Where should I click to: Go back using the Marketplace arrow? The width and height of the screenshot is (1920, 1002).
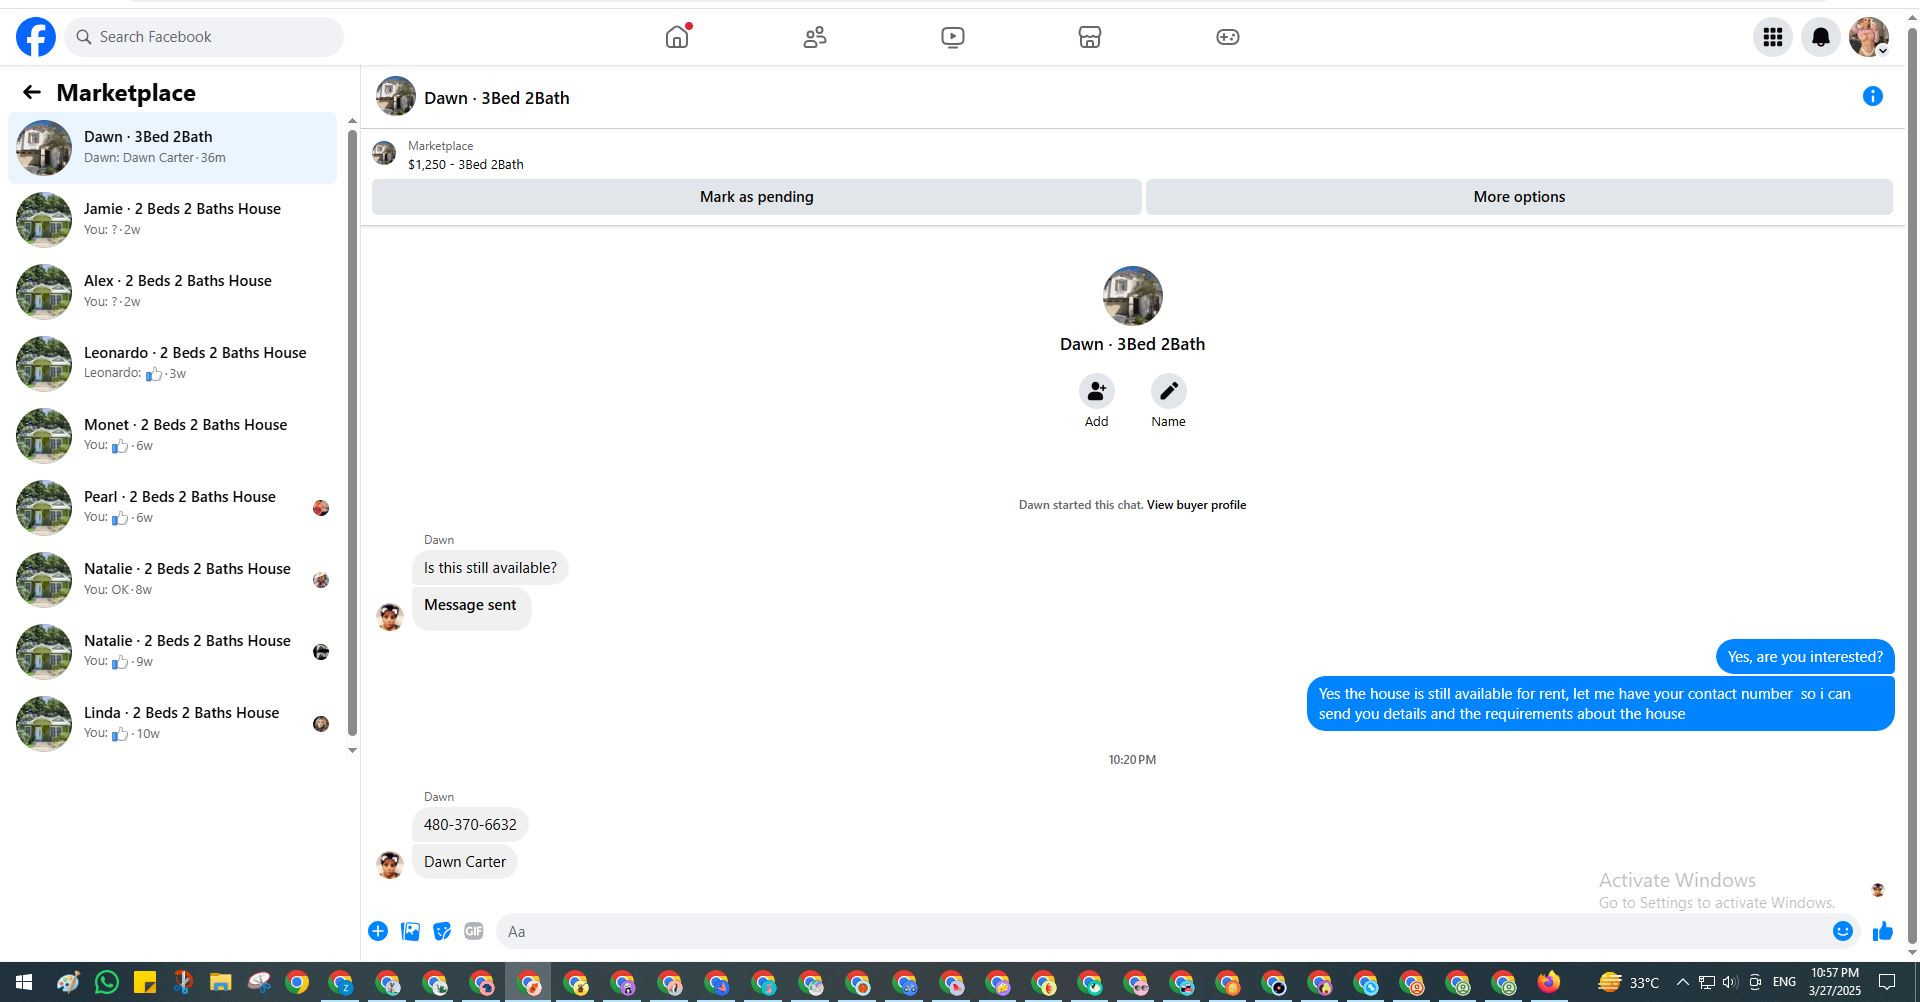tap(32, 93)
